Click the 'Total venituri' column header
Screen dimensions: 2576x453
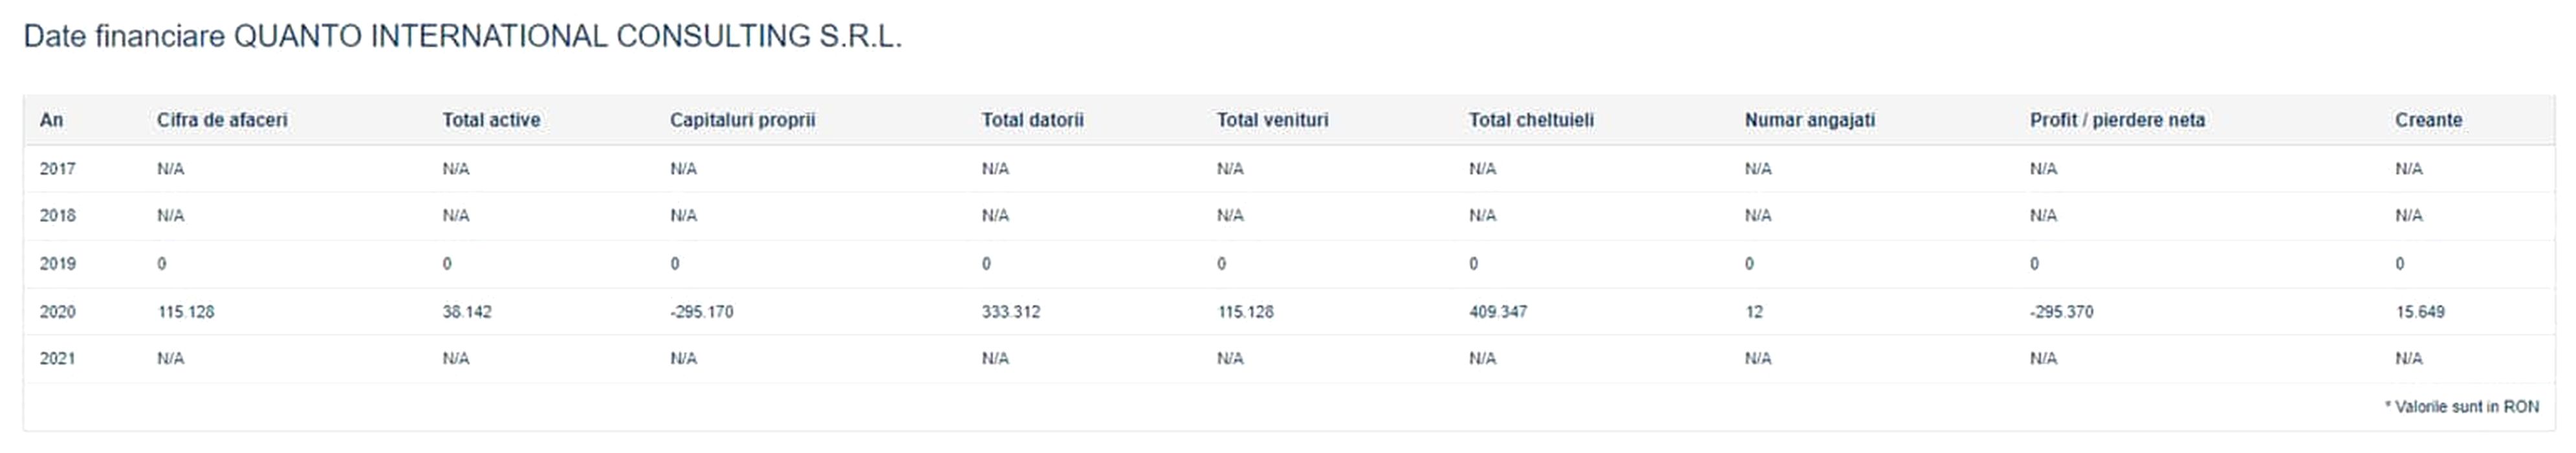coord(1272,120)
